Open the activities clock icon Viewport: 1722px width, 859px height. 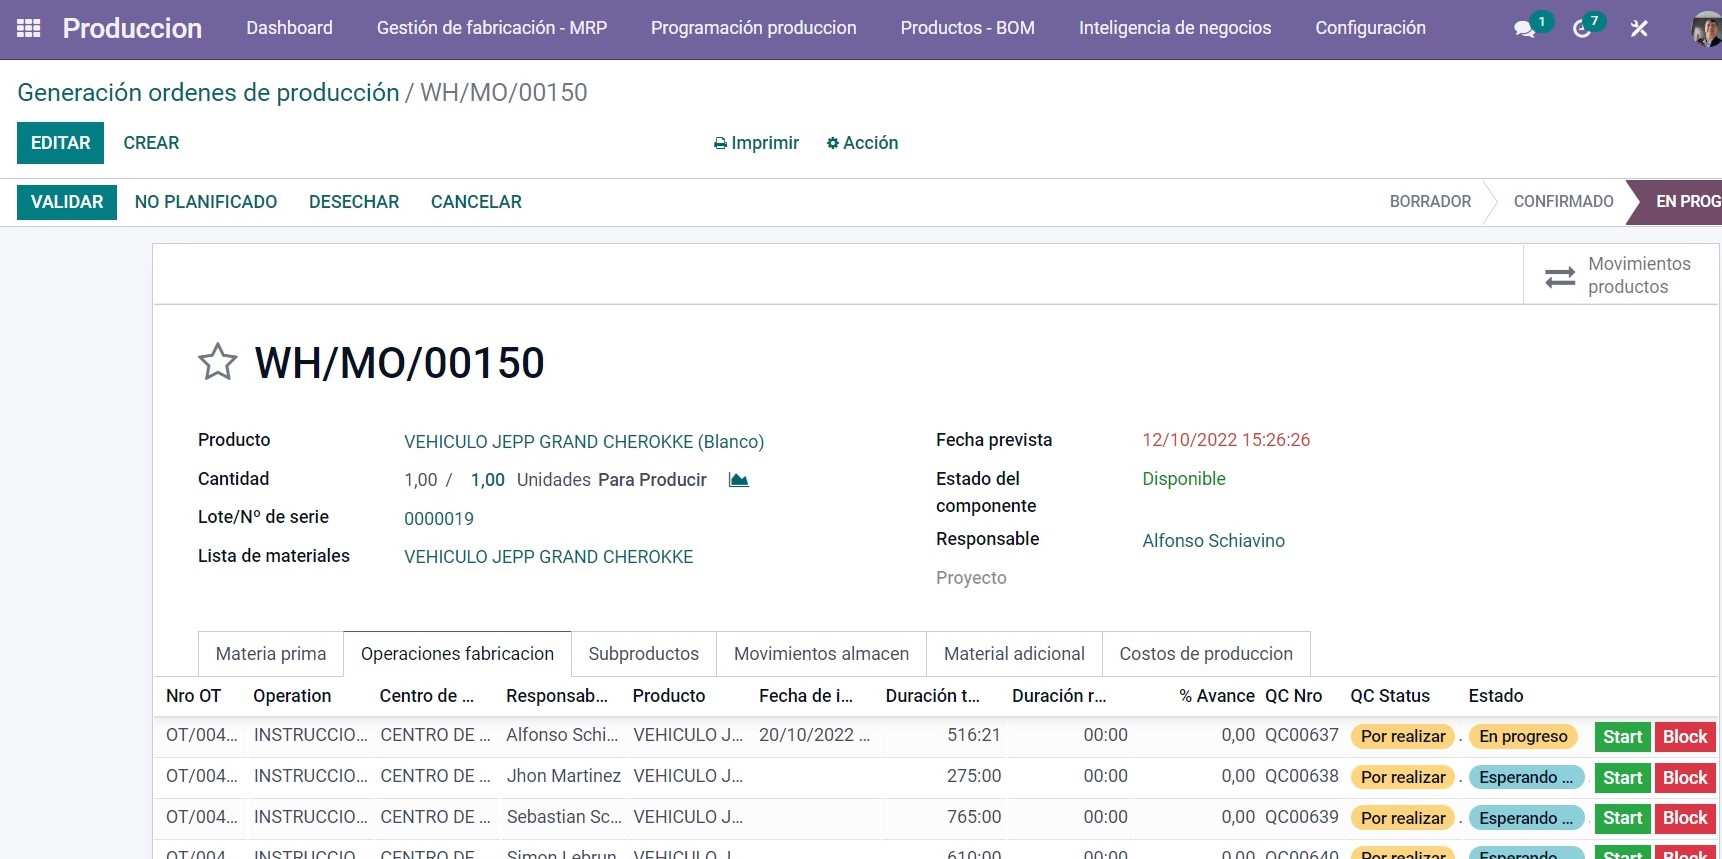pyautogui.click(x=1582, y=29)
